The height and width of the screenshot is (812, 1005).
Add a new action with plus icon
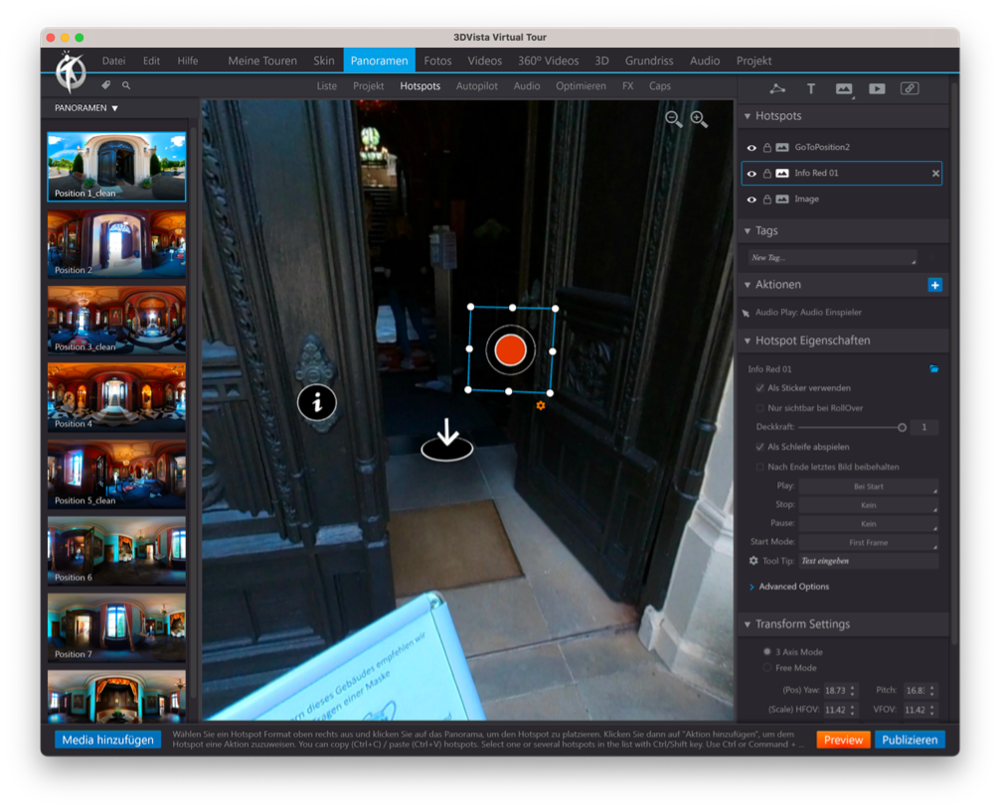[935, 285]
